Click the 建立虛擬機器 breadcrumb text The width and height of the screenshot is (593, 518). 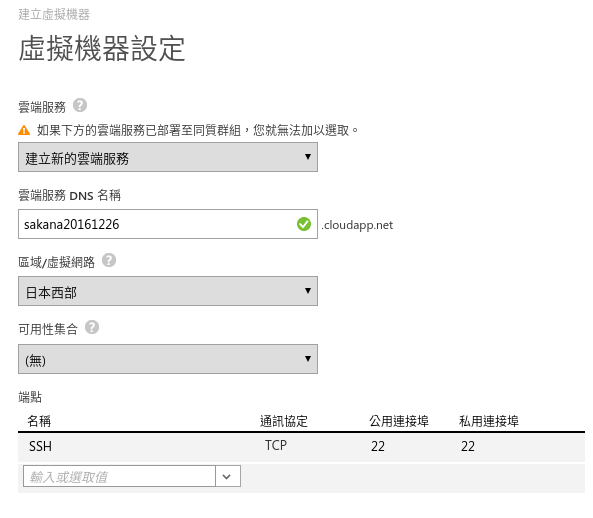click(x=54, y=14)
